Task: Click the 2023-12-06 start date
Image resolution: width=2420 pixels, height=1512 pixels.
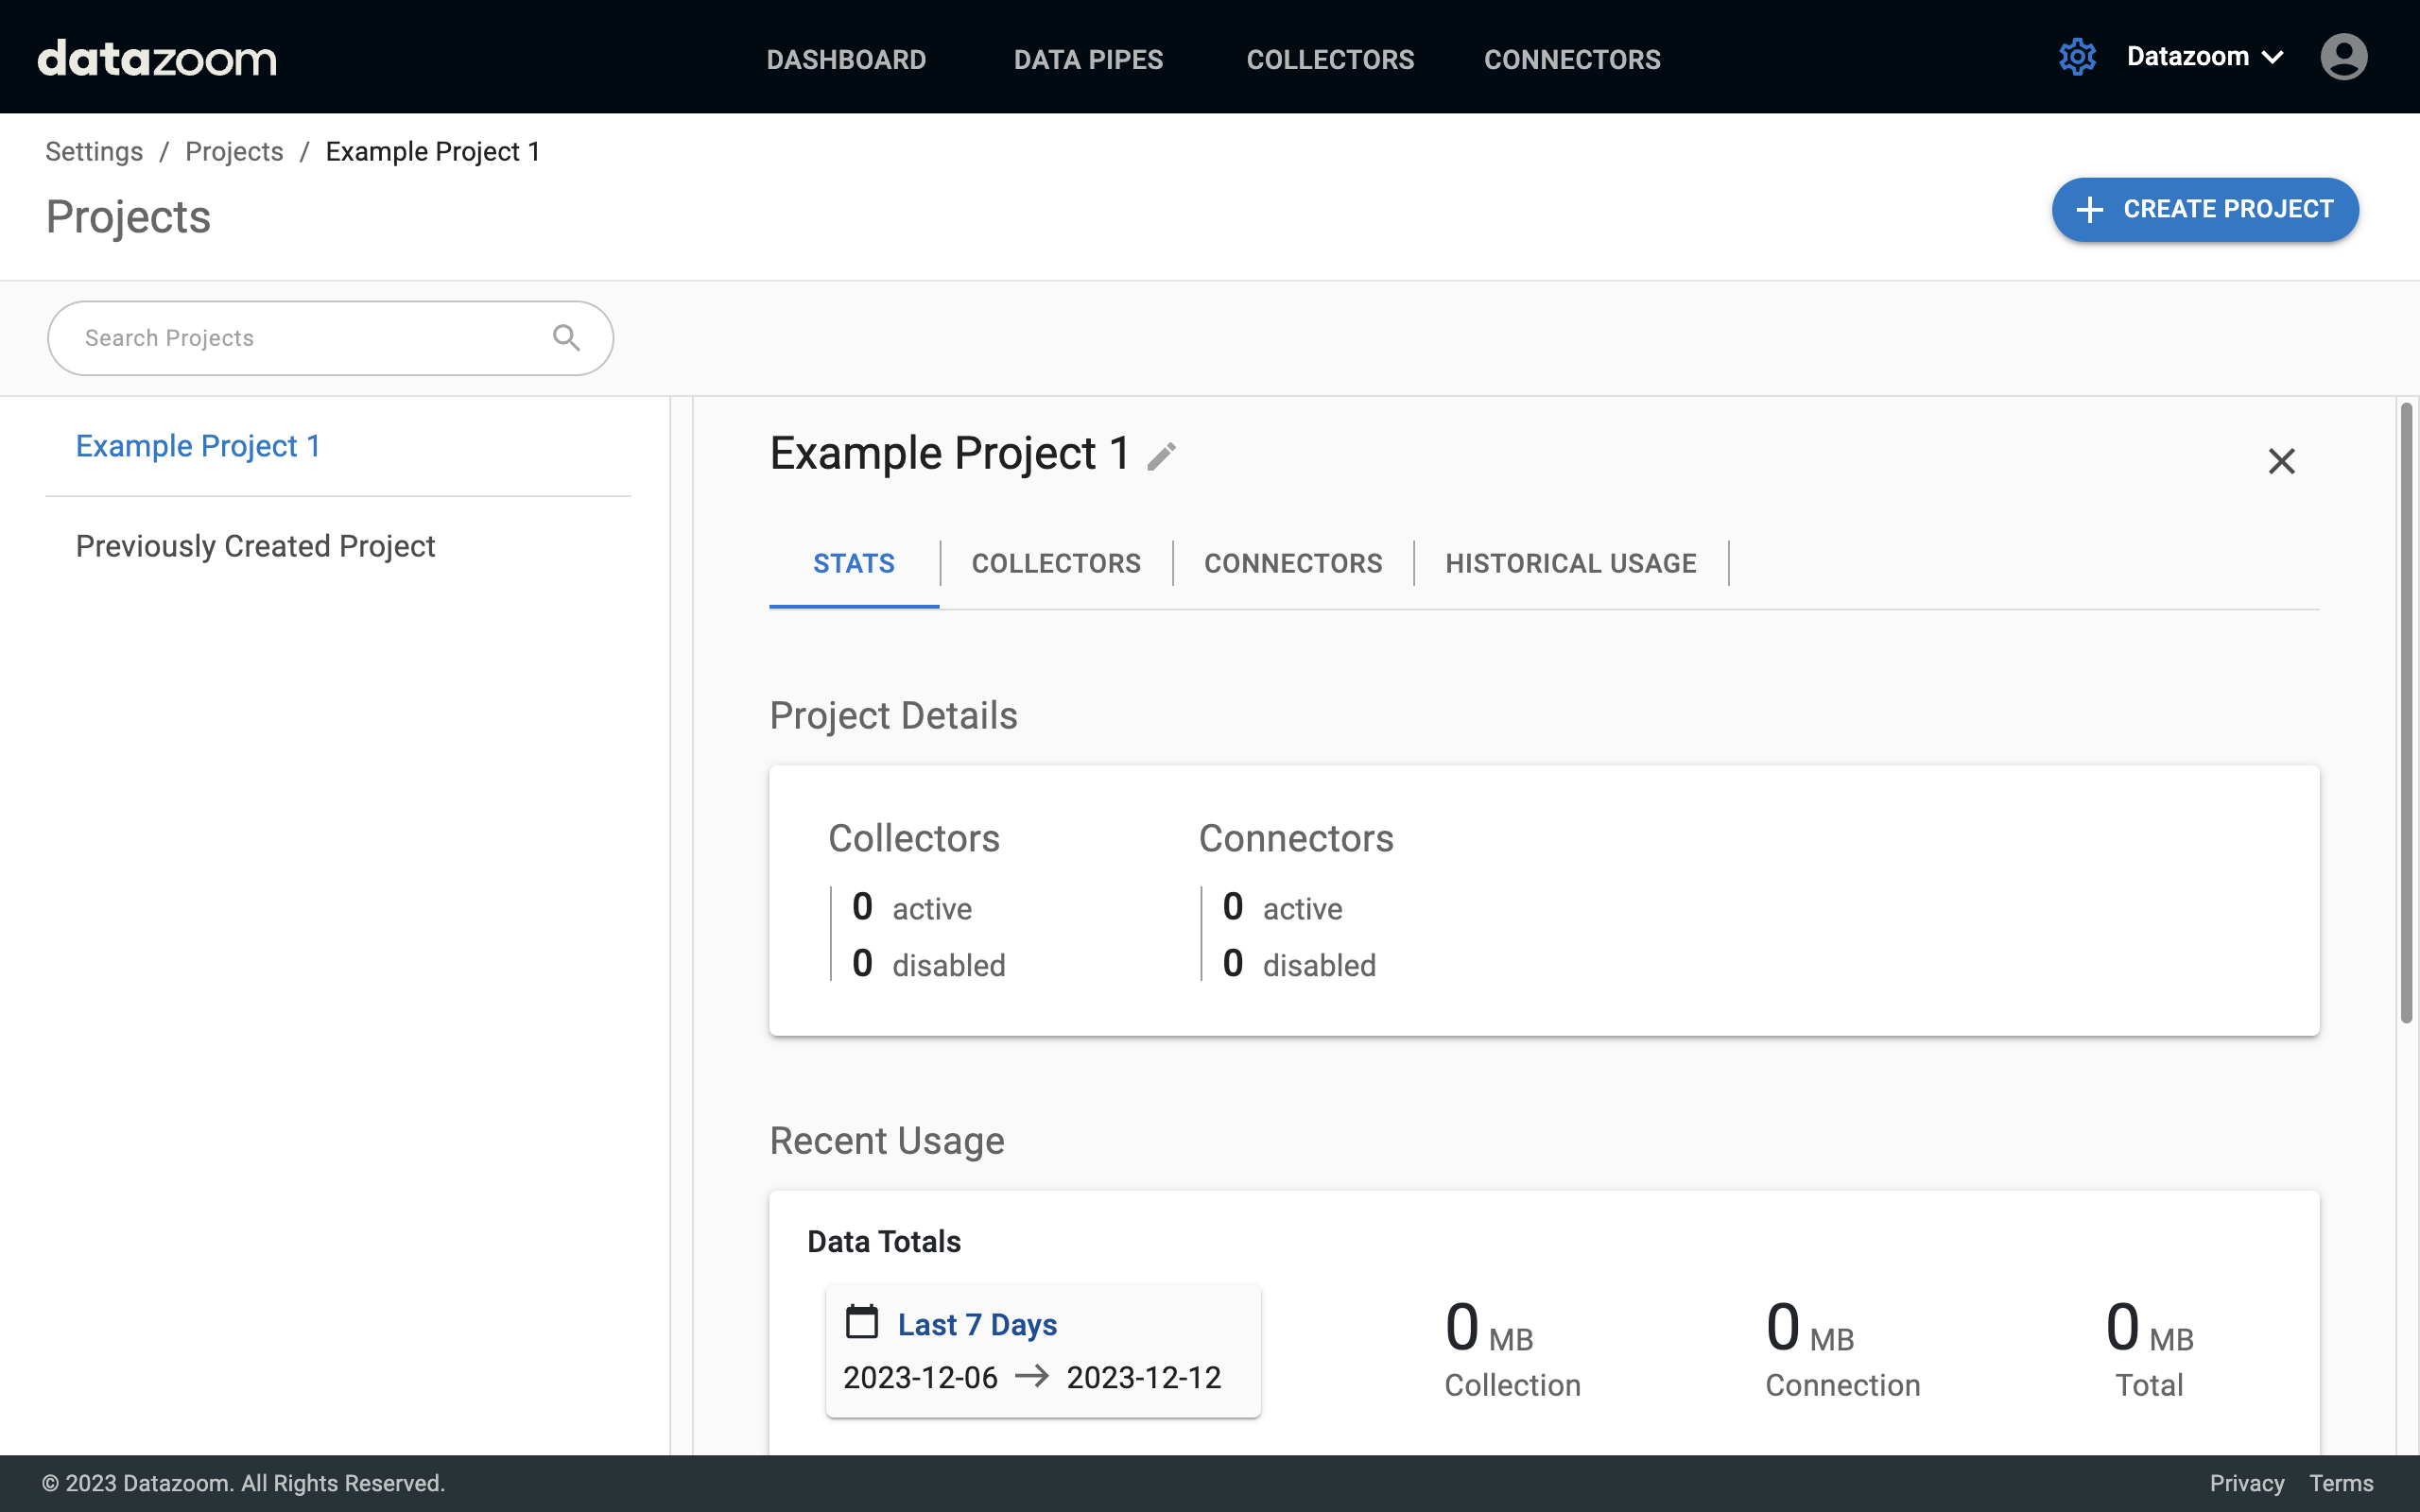Action: pyautogui.click(x=920, y=1377)
